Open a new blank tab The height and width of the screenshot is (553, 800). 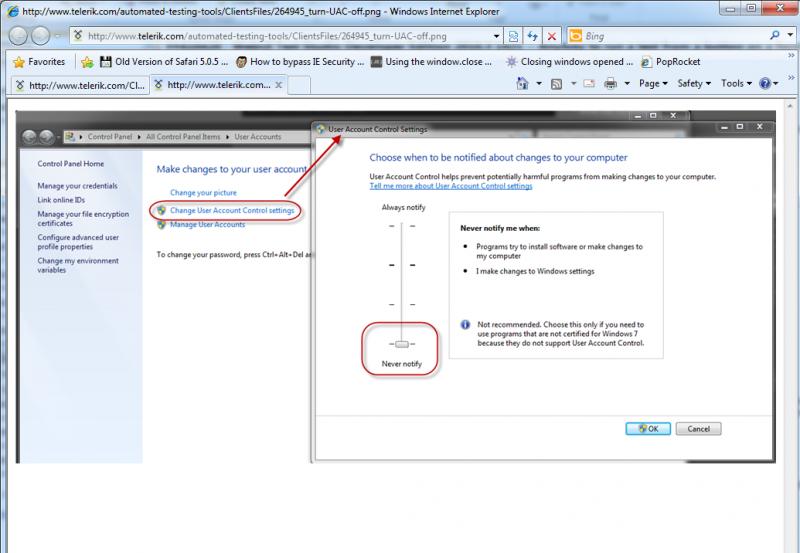point(299,85)
